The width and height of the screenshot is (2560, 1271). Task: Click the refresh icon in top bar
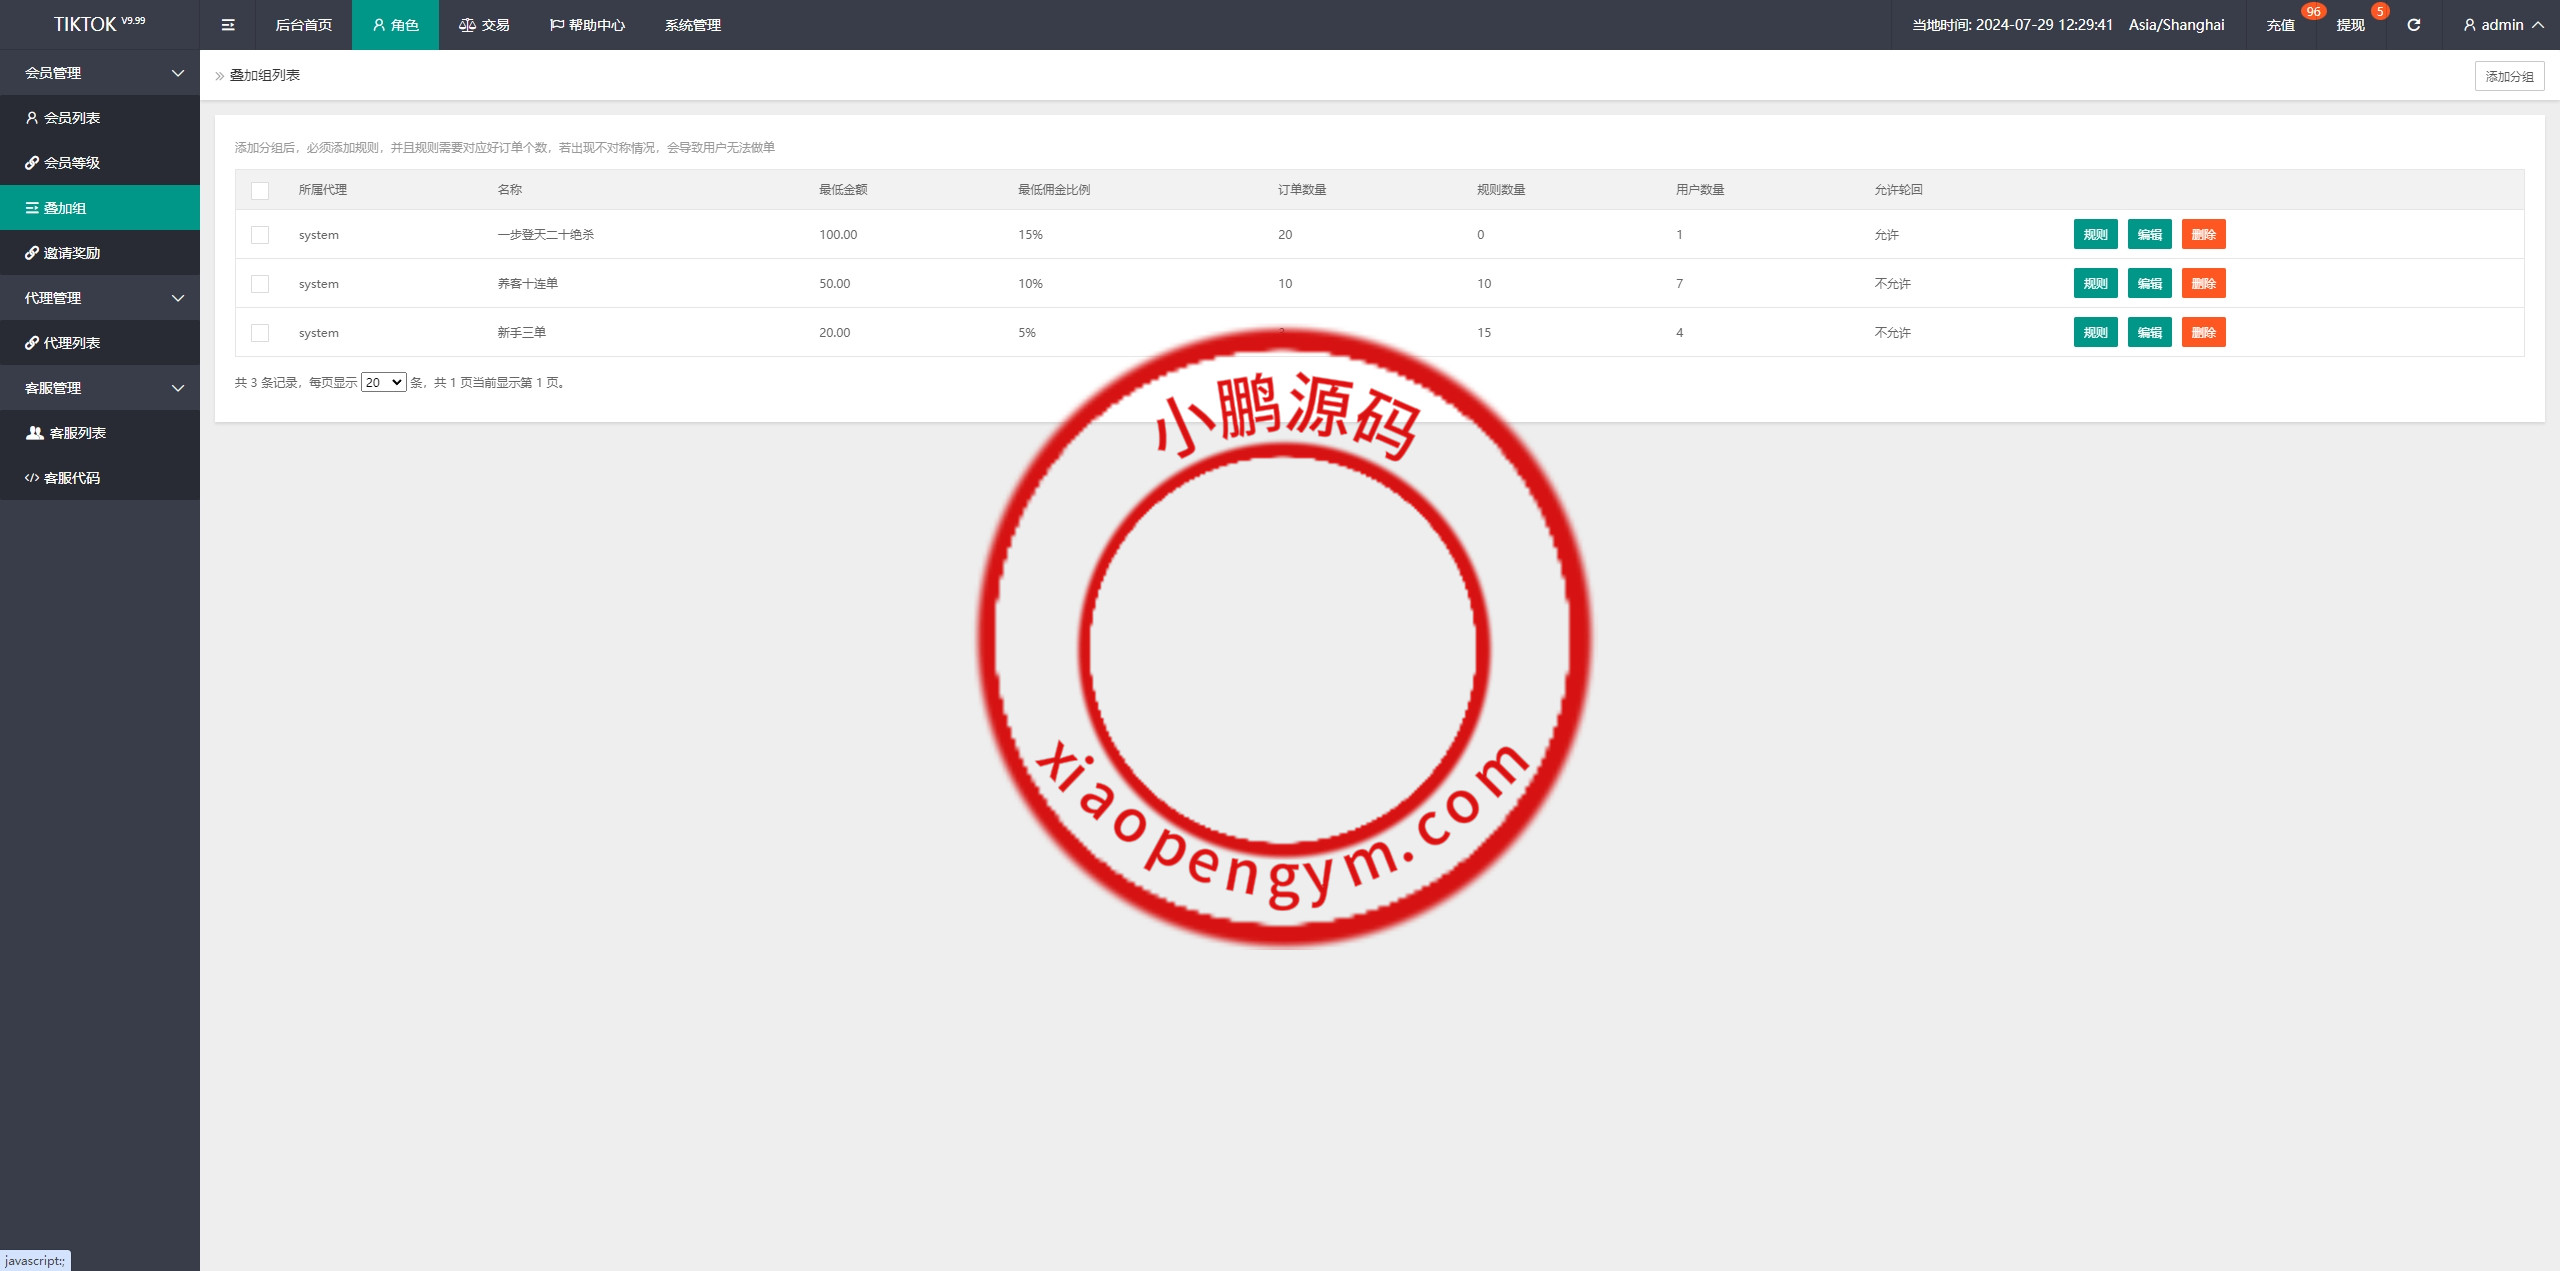pos(2413,25)
